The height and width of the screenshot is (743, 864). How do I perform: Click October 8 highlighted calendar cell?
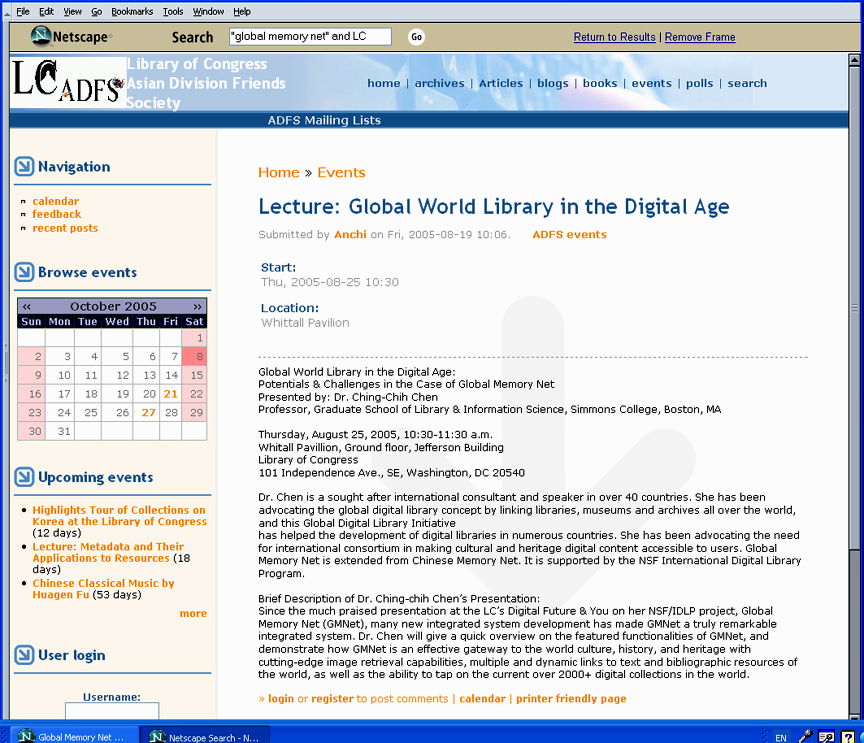[x=194, y=356]
